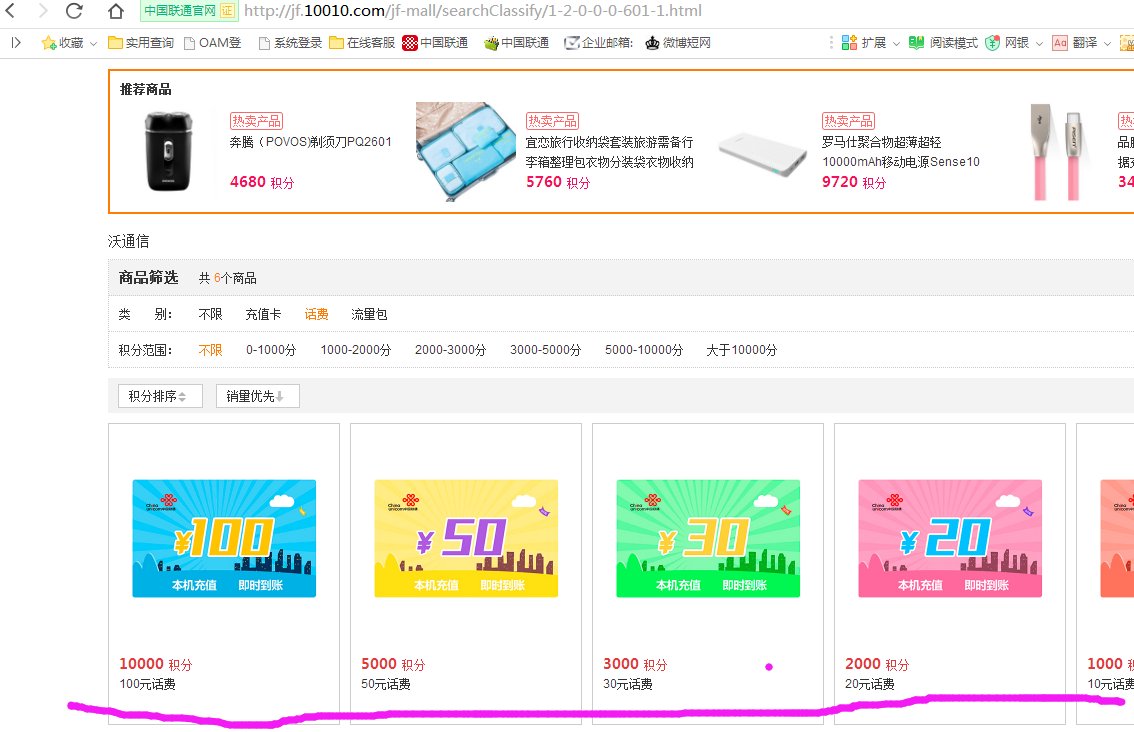Open the 积分排序 sort dropdown
This screenshot has height=732, width=1134.
tap(159, 395)
